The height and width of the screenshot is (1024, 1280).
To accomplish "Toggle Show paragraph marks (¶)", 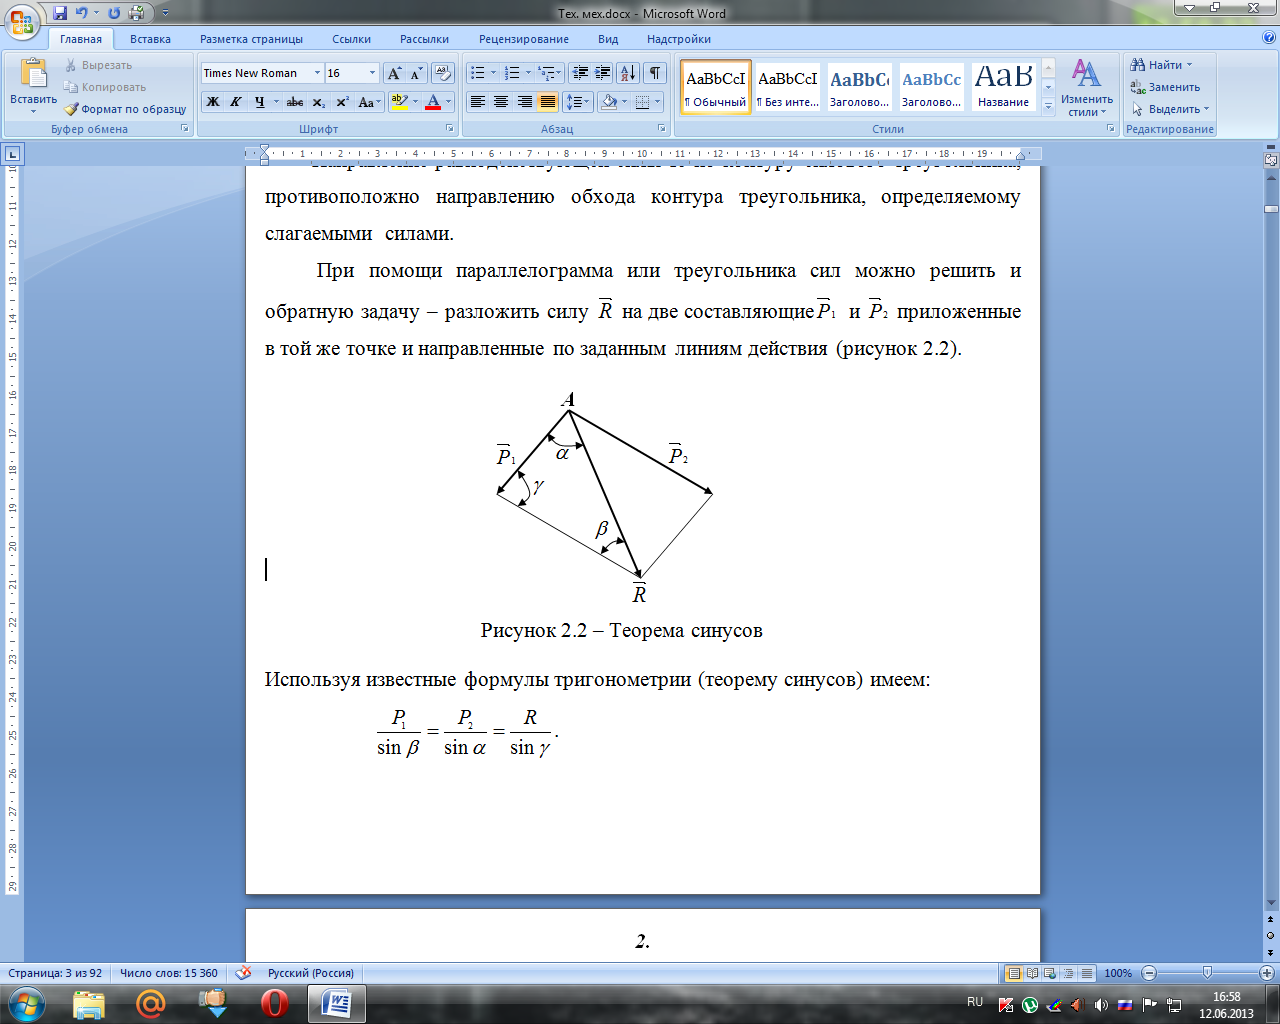I will pos(655,73).
